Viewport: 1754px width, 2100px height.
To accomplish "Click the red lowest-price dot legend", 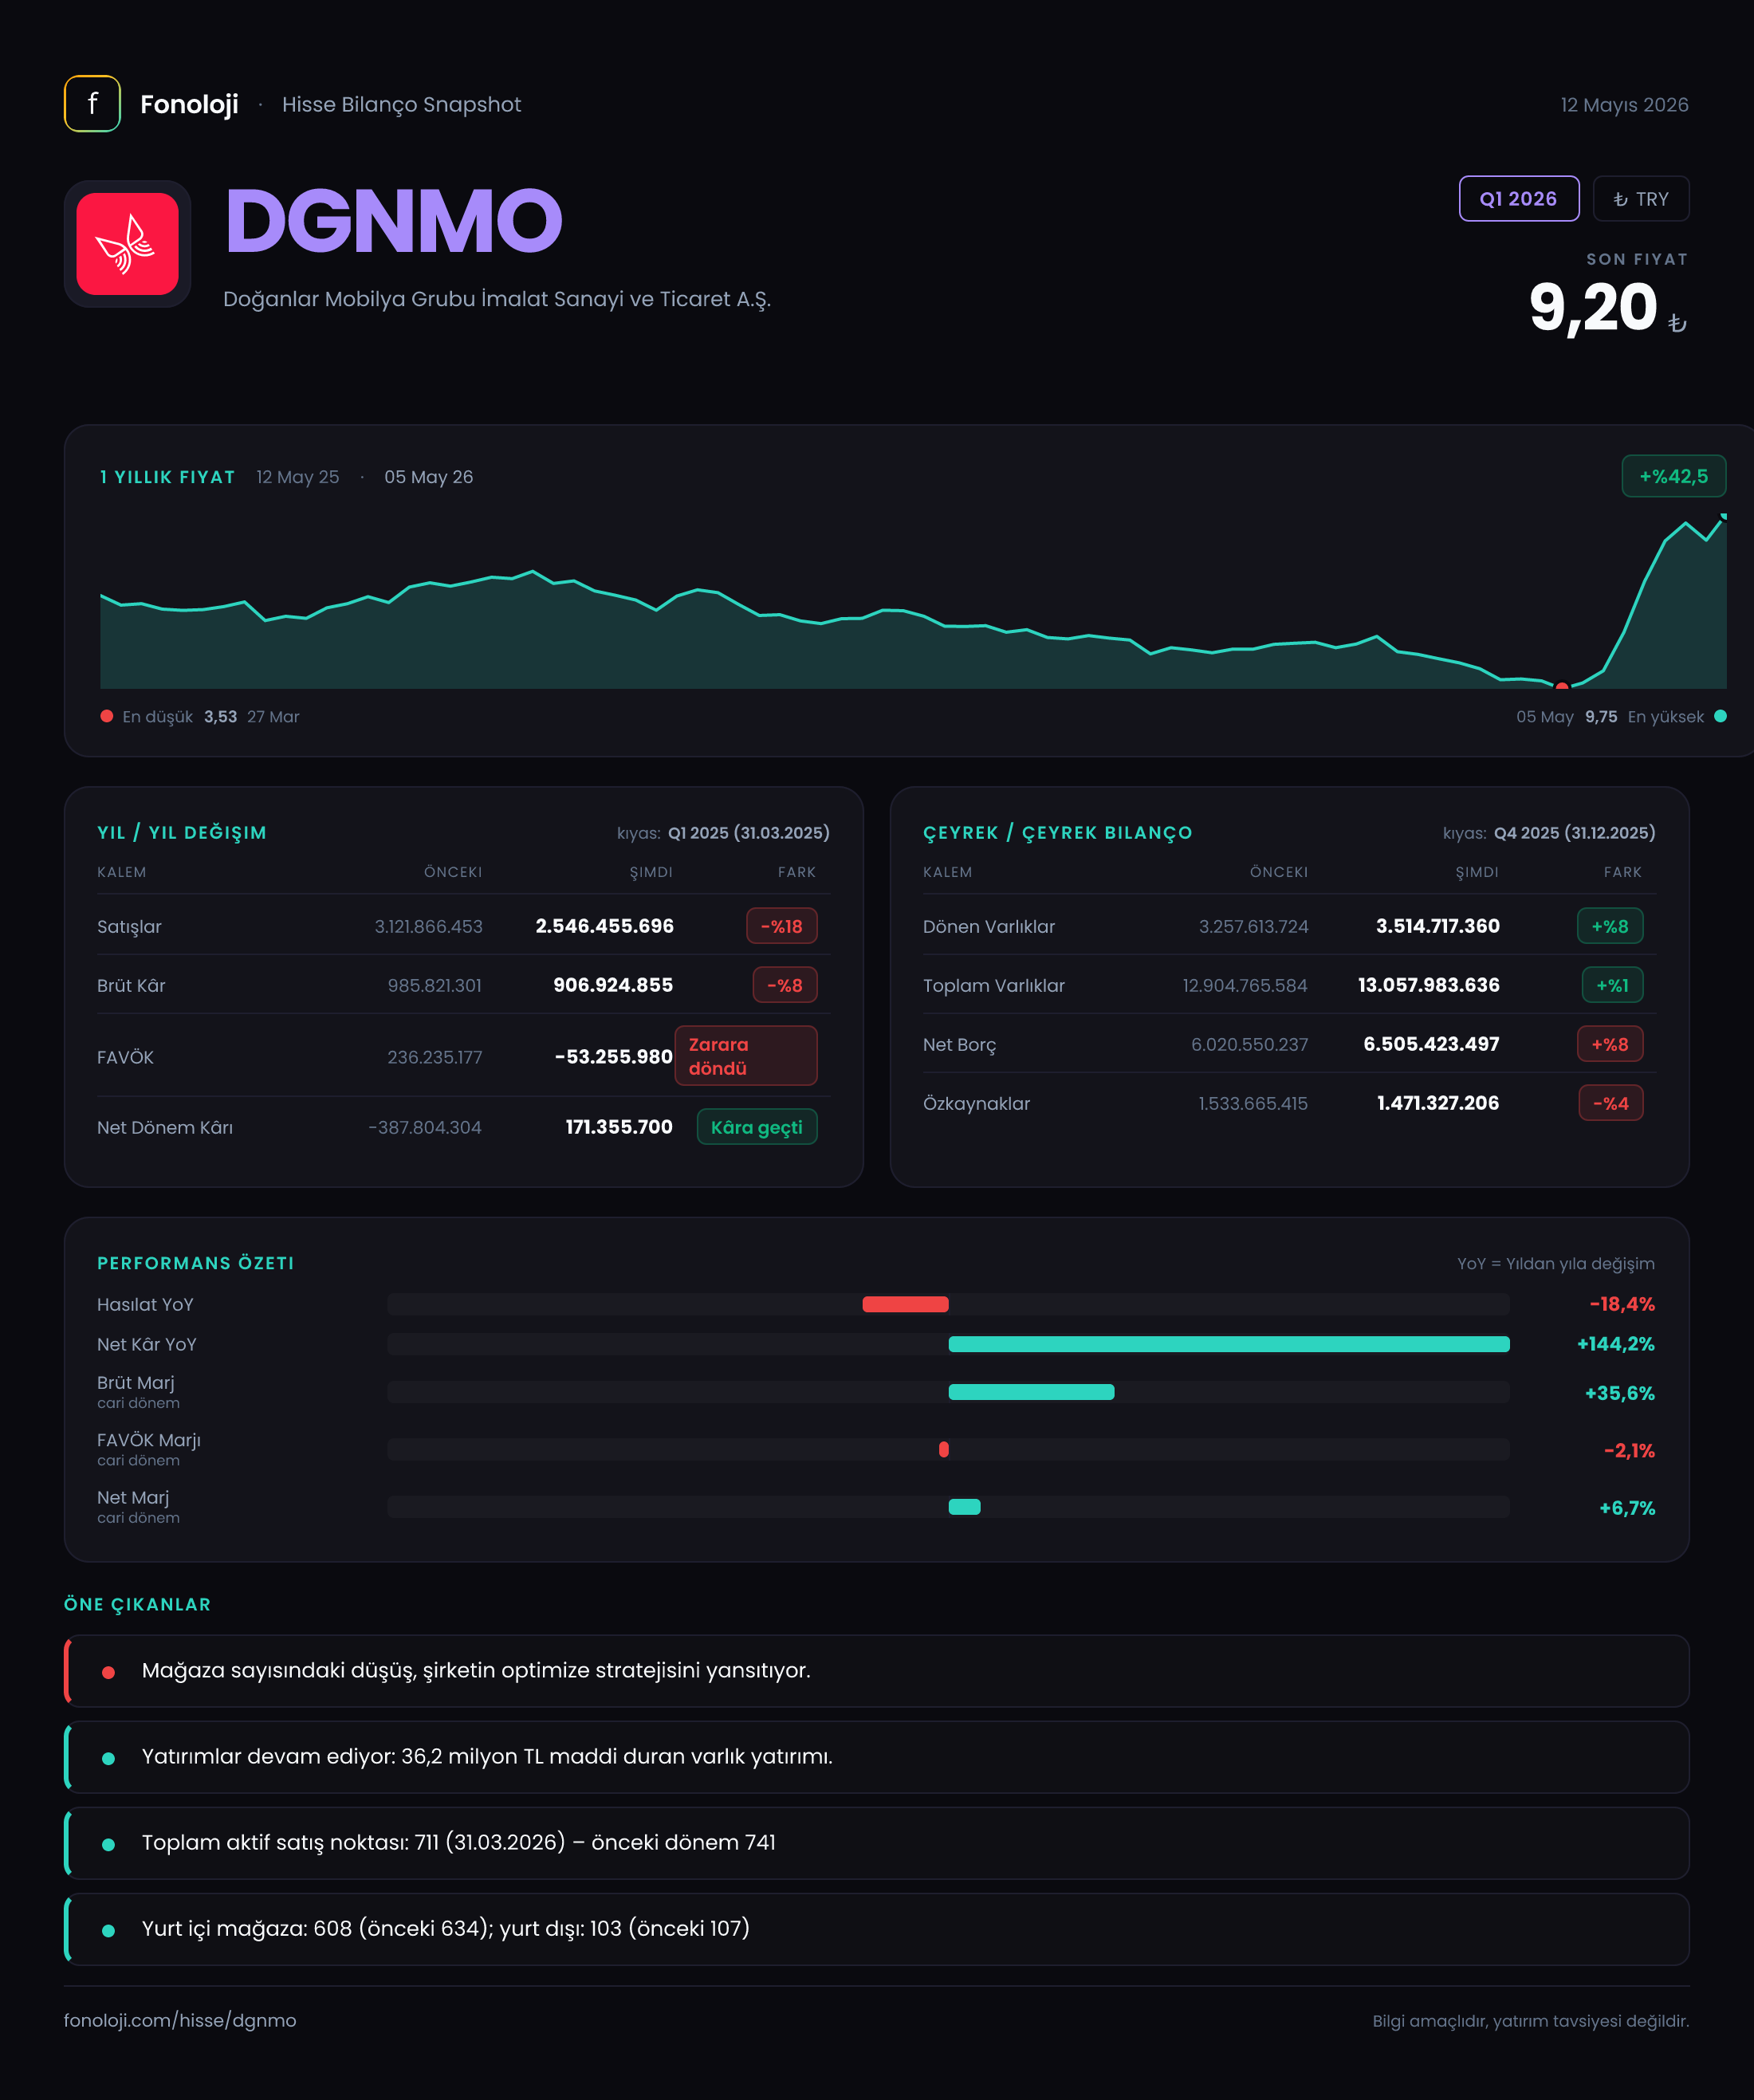I will (x=107, y=716).
